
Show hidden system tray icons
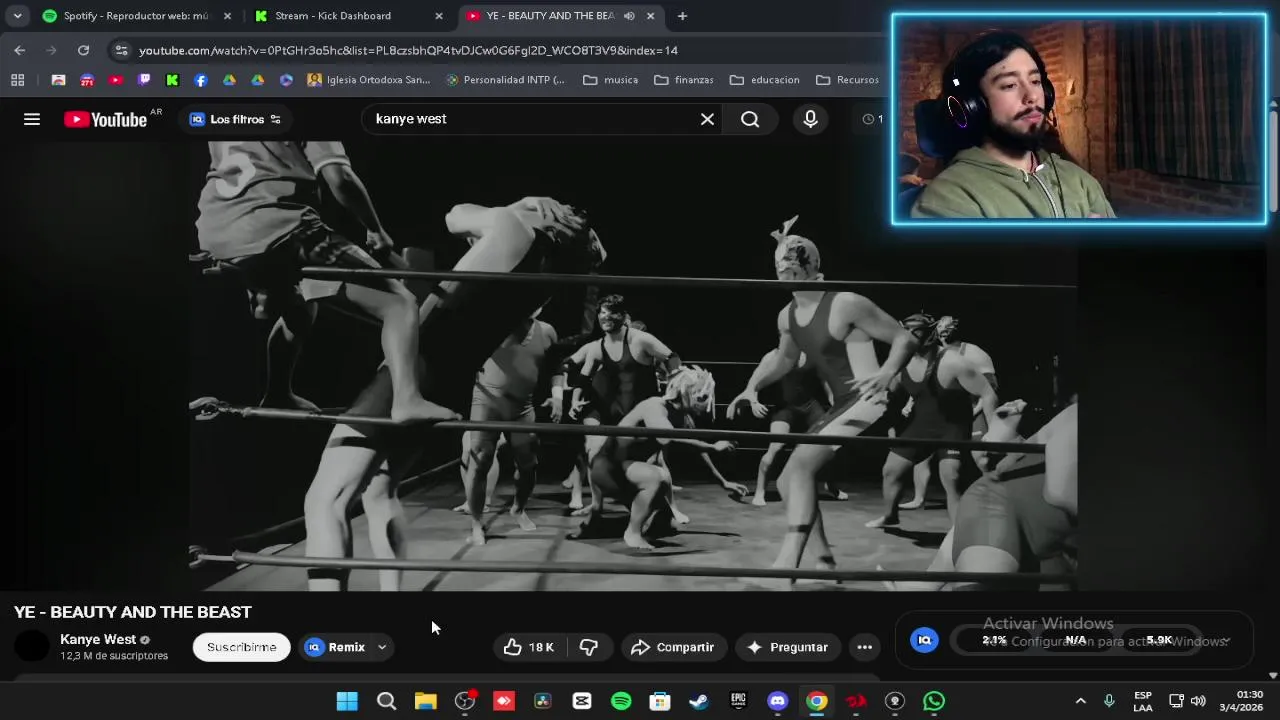tap(1080, 701)
